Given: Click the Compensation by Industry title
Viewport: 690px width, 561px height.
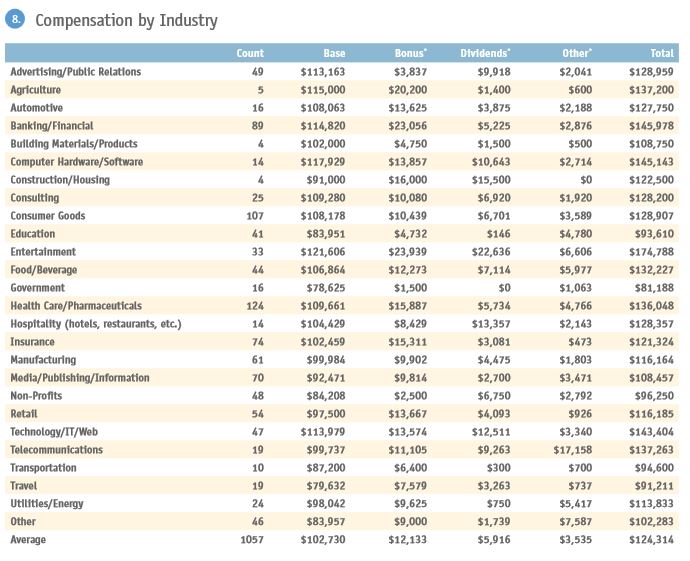Looking at the screenshot, I should pos(126,20).
